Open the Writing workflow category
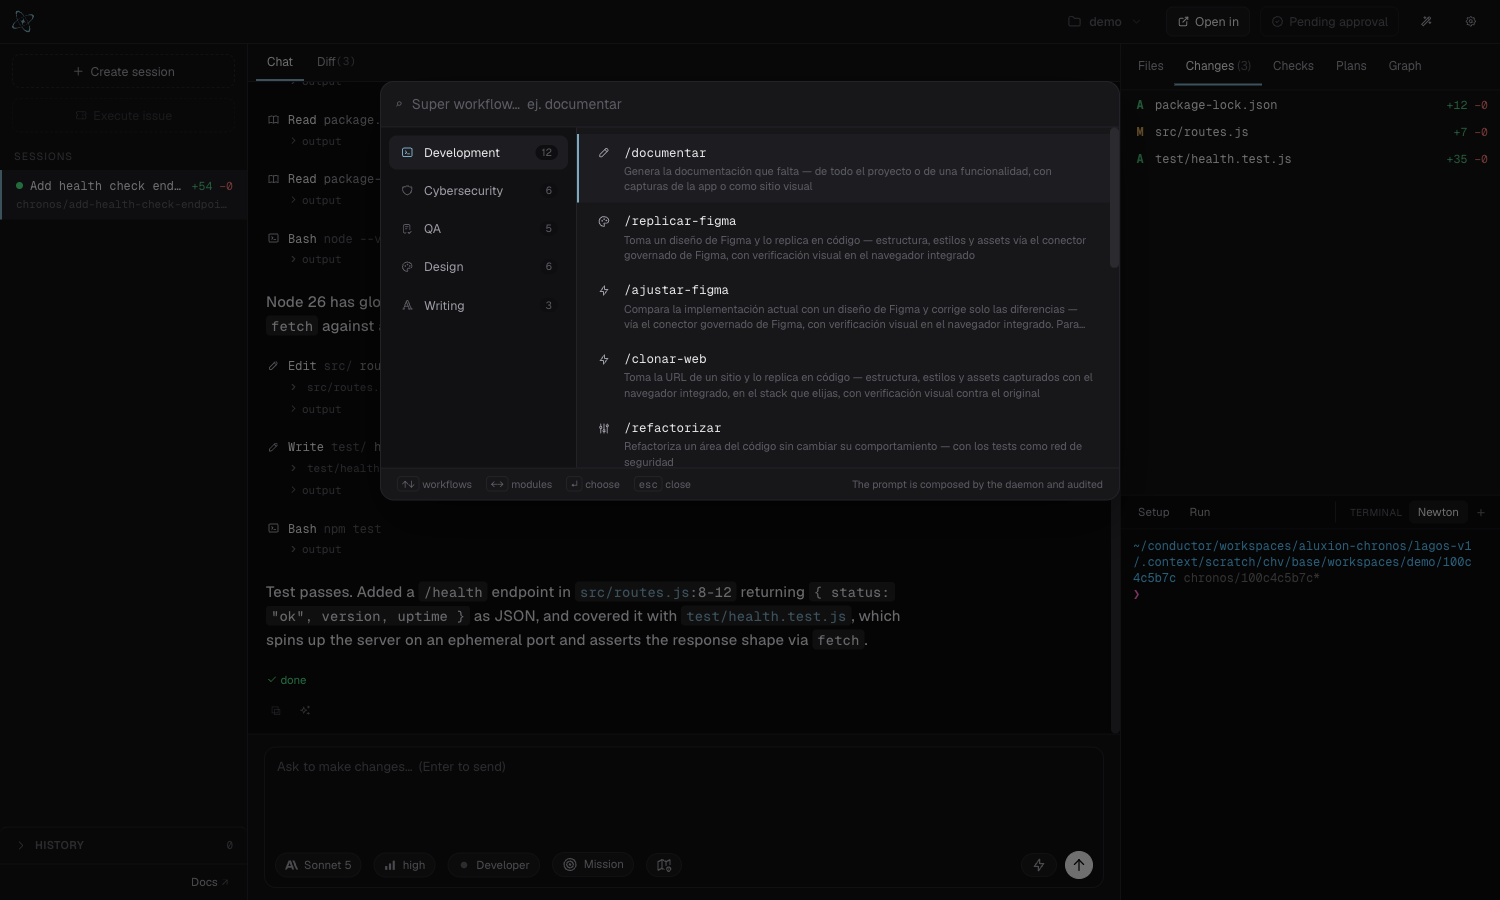The width and height of the screenshot is (1500, 900). [x=478, y=306]
